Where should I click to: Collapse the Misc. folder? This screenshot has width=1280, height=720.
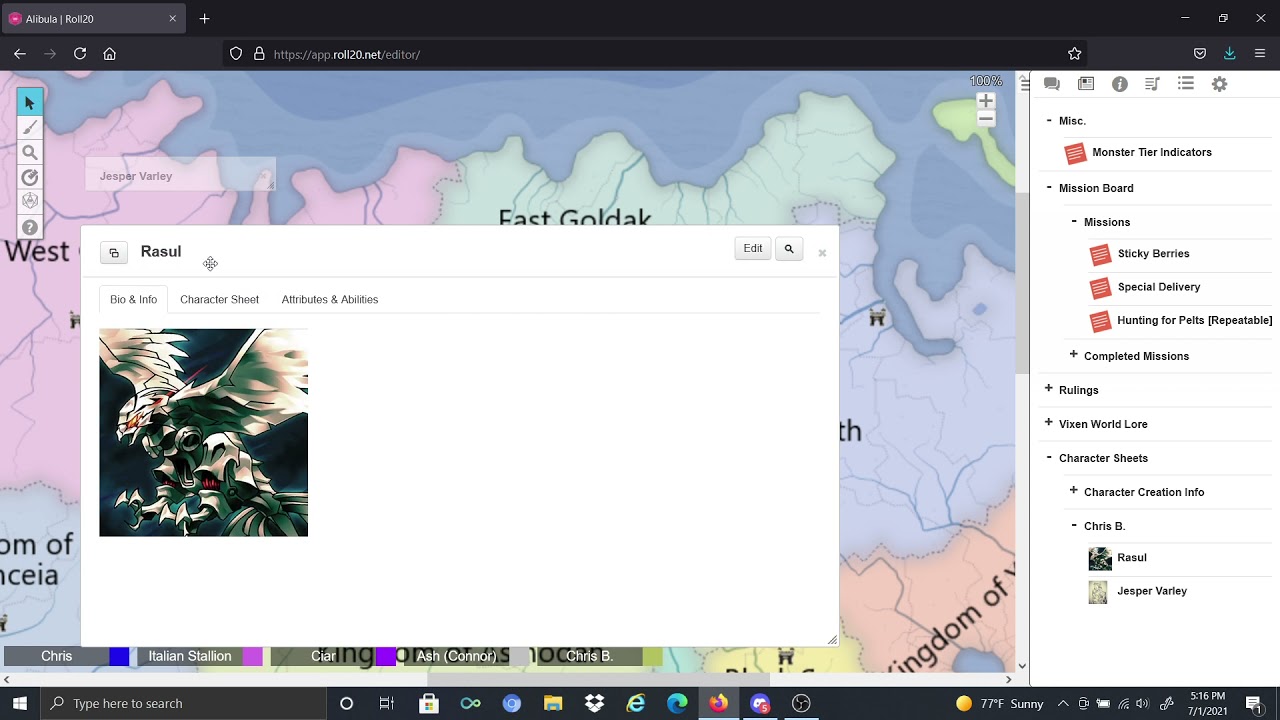point(1049,120)
